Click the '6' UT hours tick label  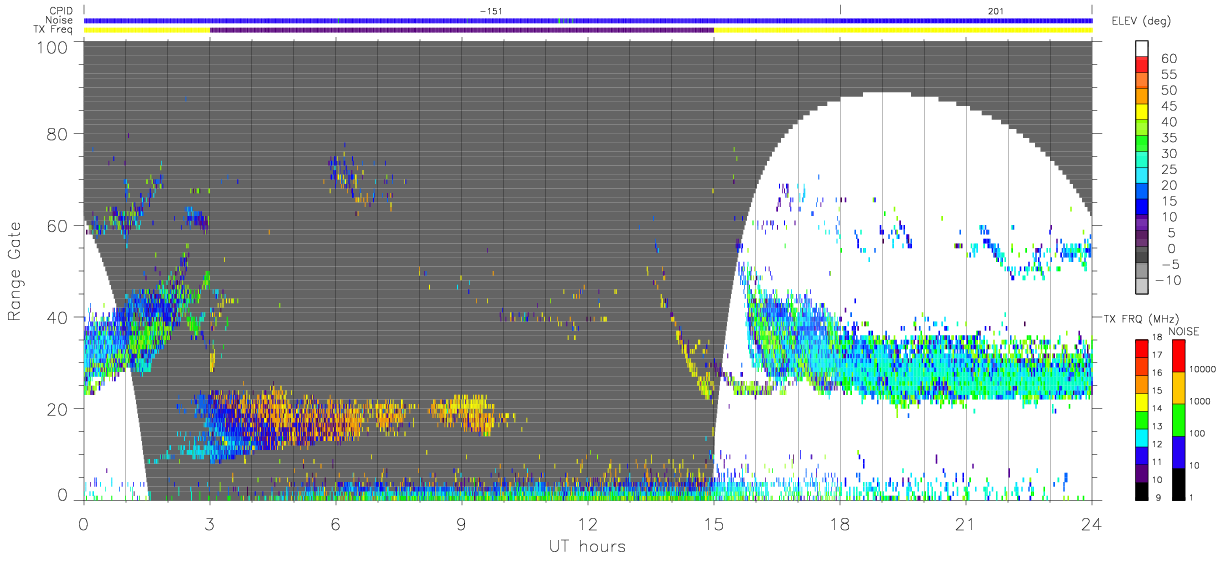point(336,523)
